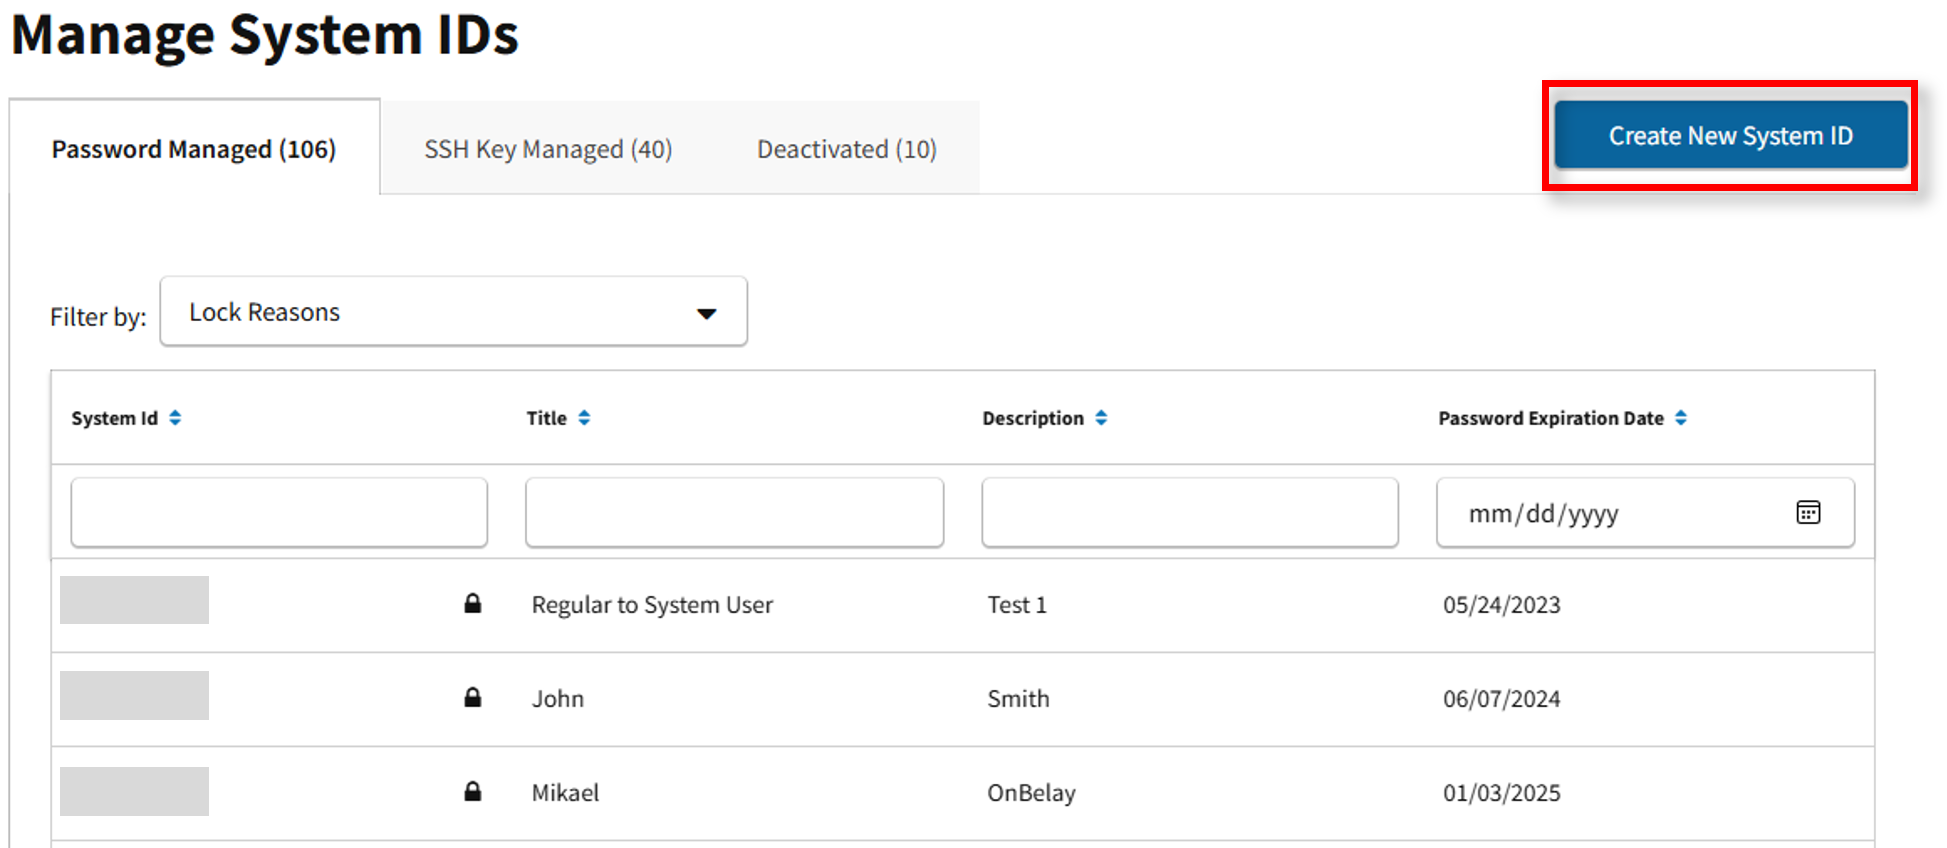Click the lock icon in the John row
Image resolution: width=1947 pixels, height=848 pixels.
pyautogui.click(x=473, y=698)
